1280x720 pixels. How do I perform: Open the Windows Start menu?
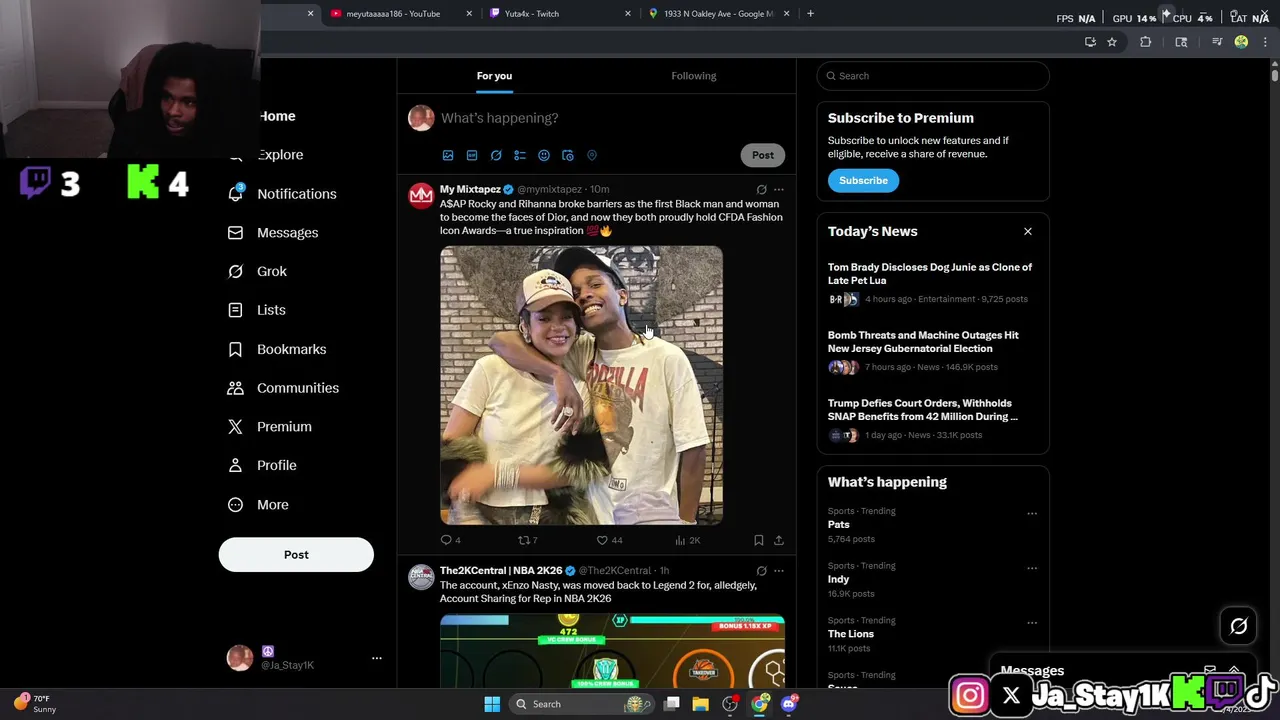coord(492,704)
